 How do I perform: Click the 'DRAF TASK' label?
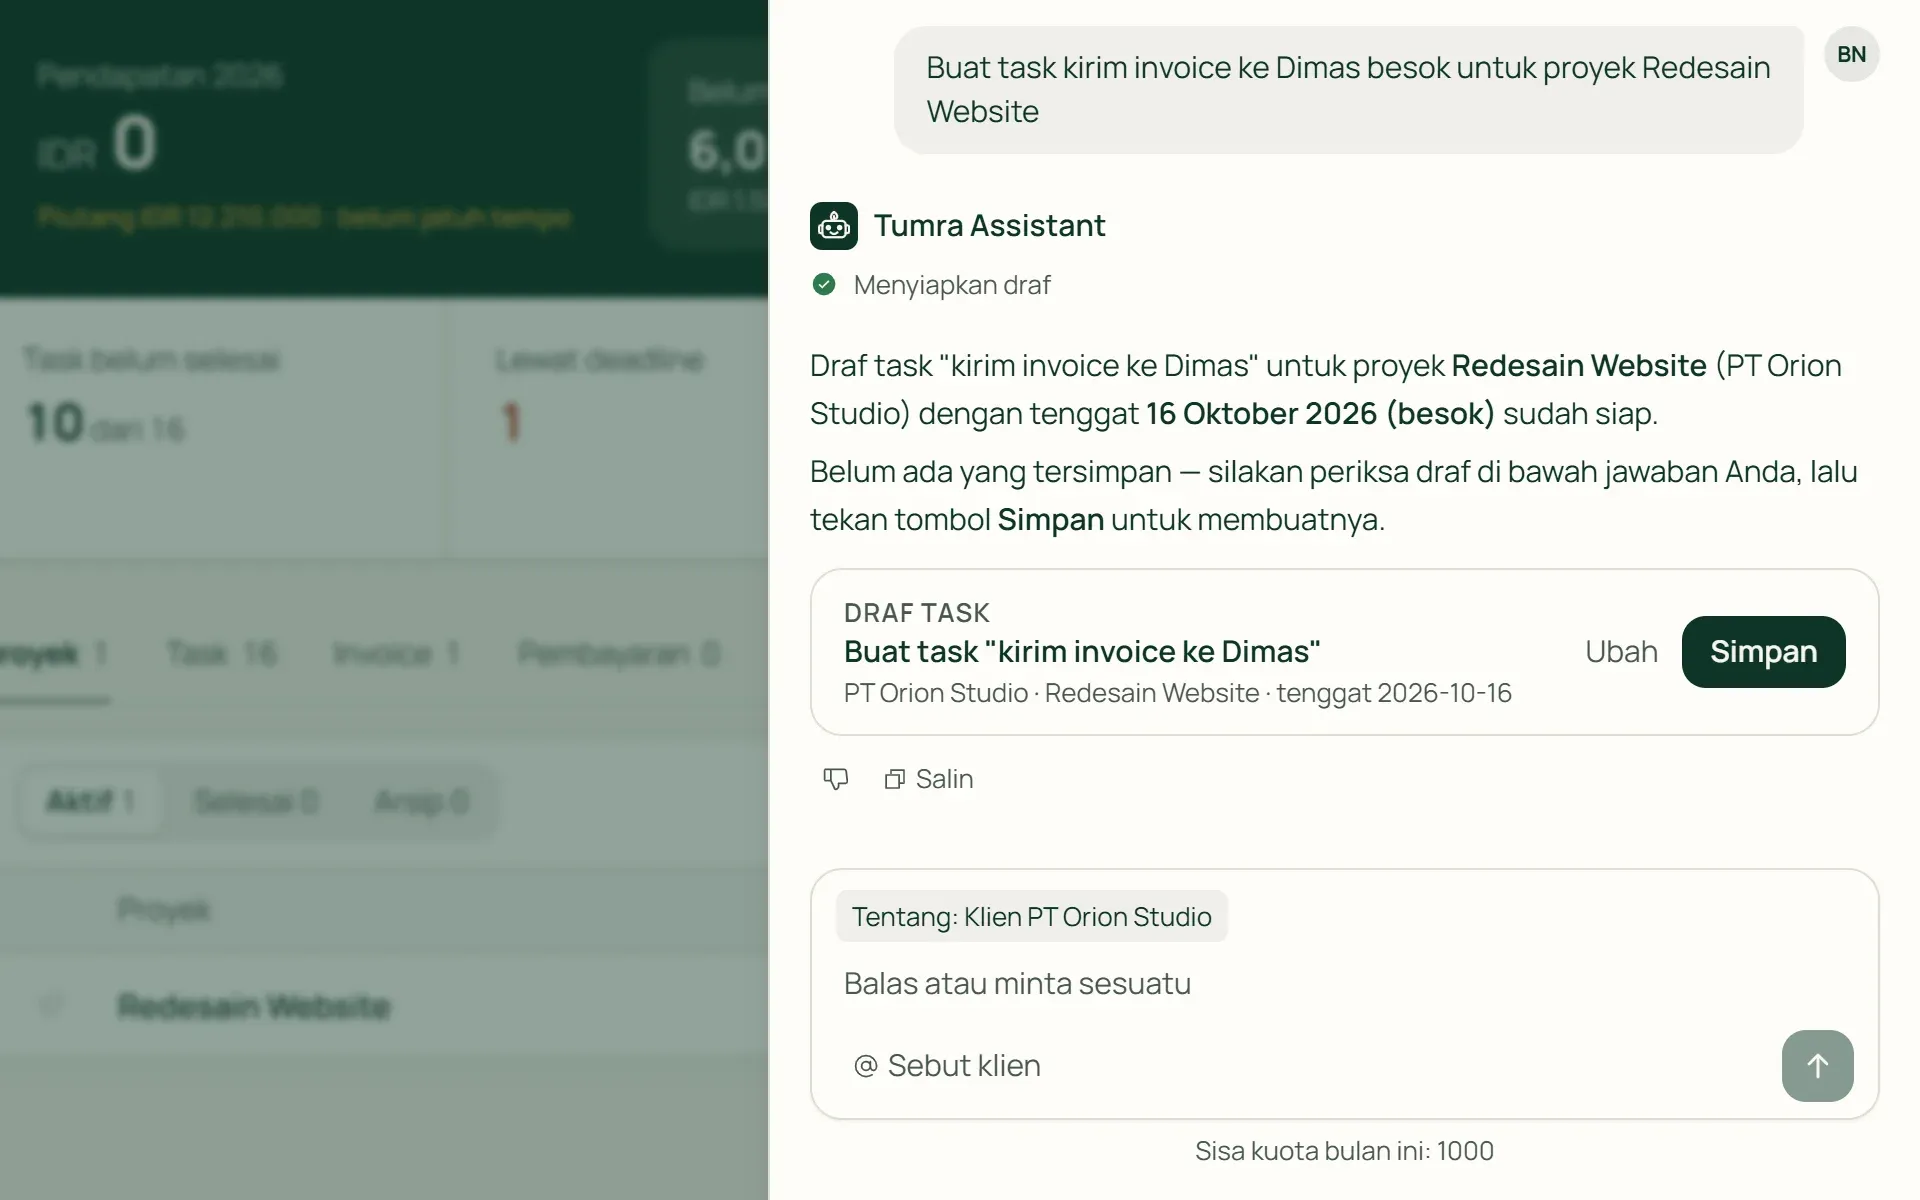(x=917, y=612)
